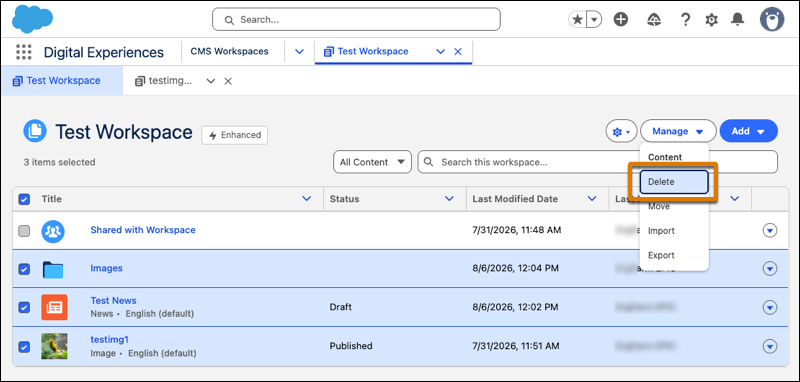800x382 pixels.
Task: Click the user avatar profile icon
Action: (x=772, y=20)
